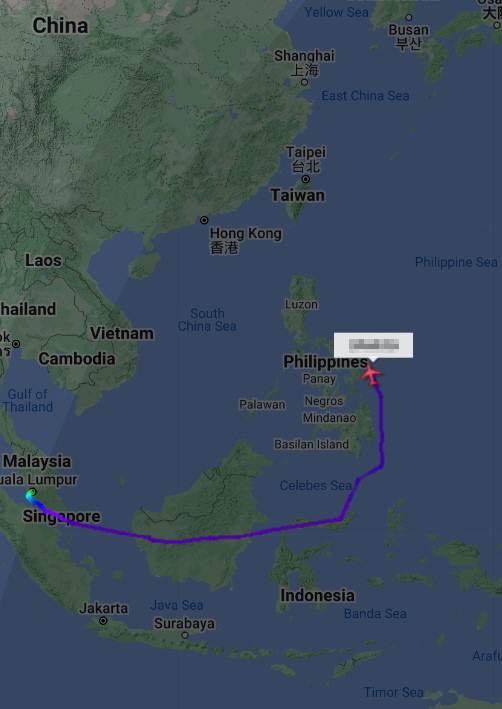This screenshot has width=502, height=709.
Task: Click the Vietnam country label
Action: [x=122, y=334]
